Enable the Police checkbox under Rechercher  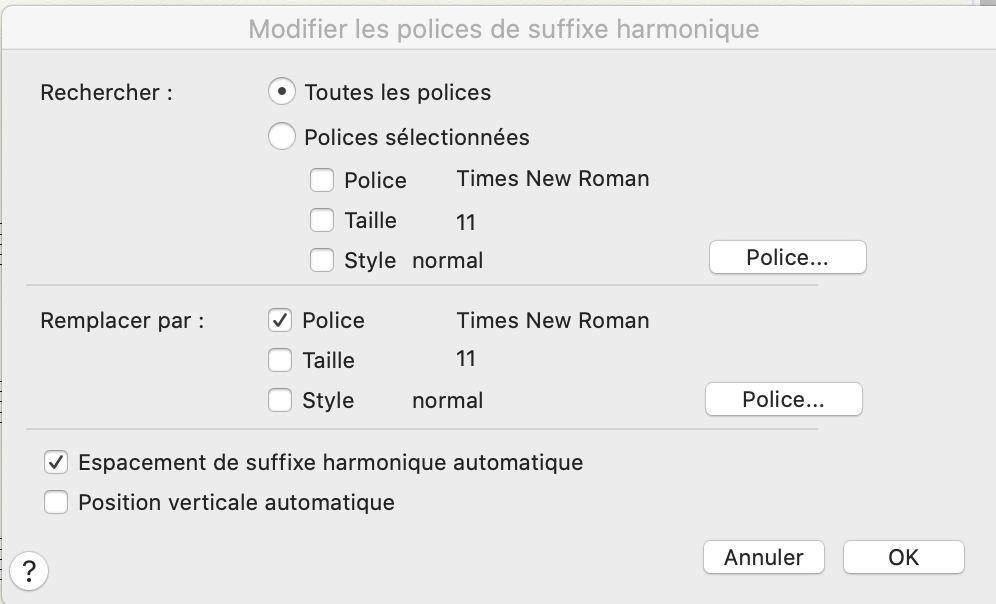[x=322, y=180]
